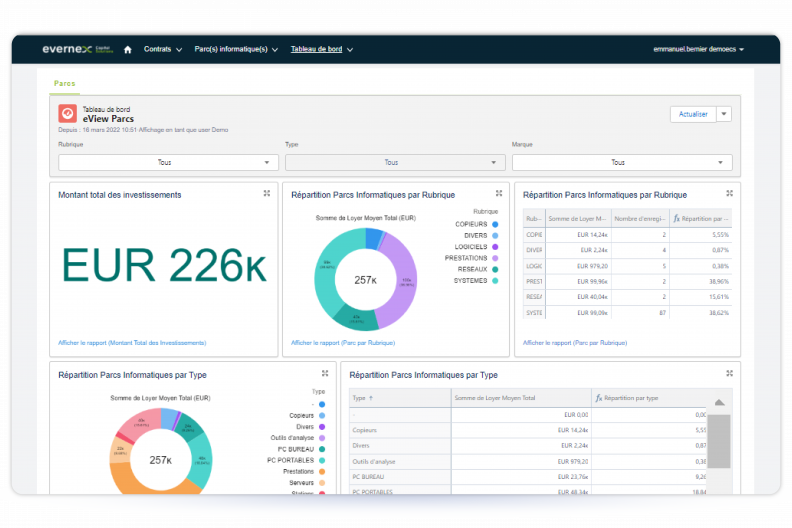
Task: Click the Répartition par type column header
Action: coord(649,398)
